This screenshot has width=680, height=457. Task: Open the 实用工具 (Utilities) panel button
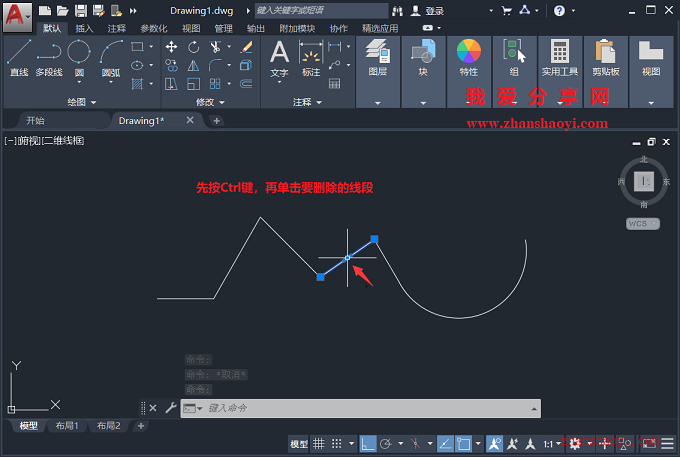click(x=560, y=72)
